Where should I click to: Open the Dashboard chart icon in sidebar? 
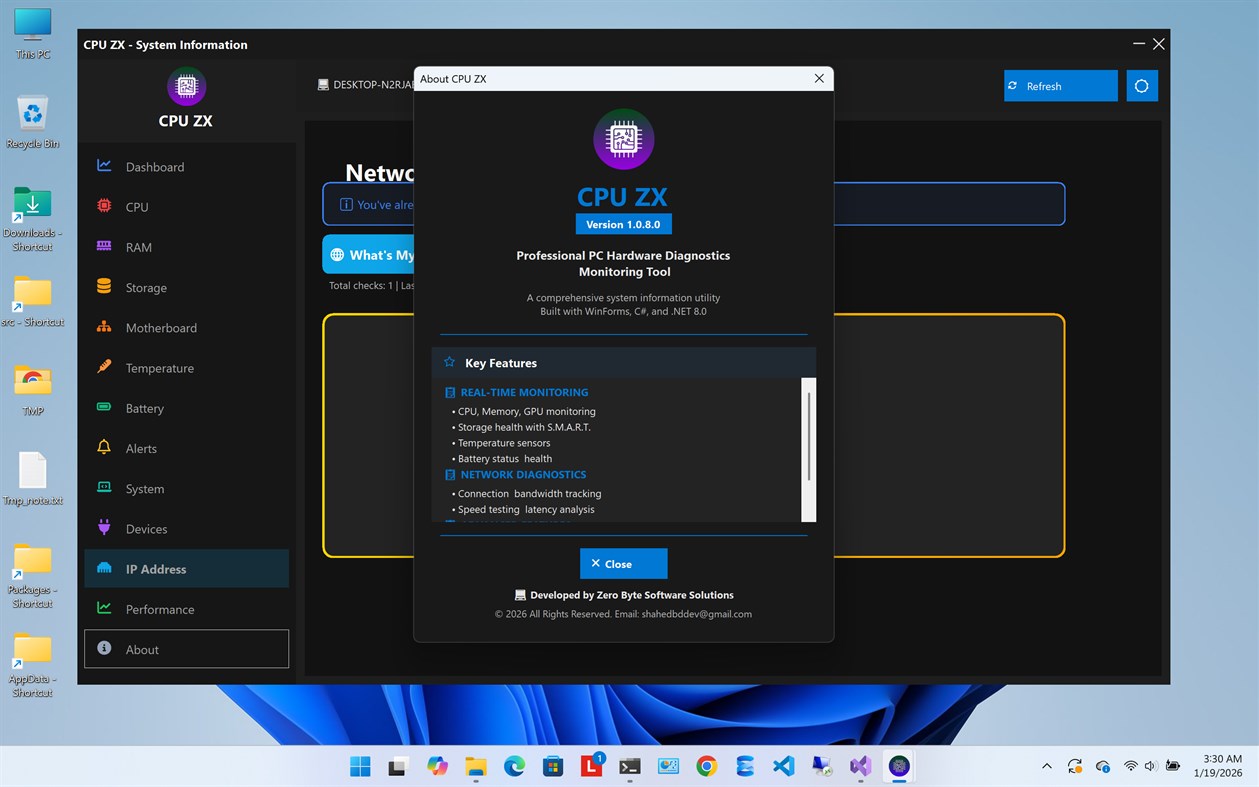[104, 166]
